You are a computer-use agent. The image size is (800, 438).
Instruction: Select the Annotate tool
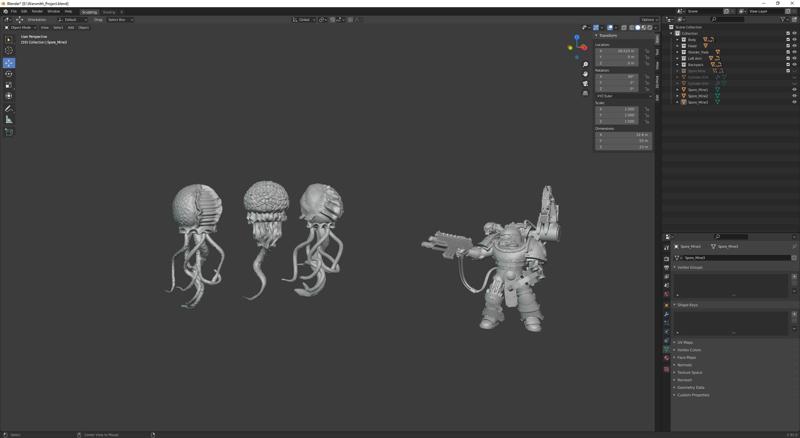click(9, 108)
